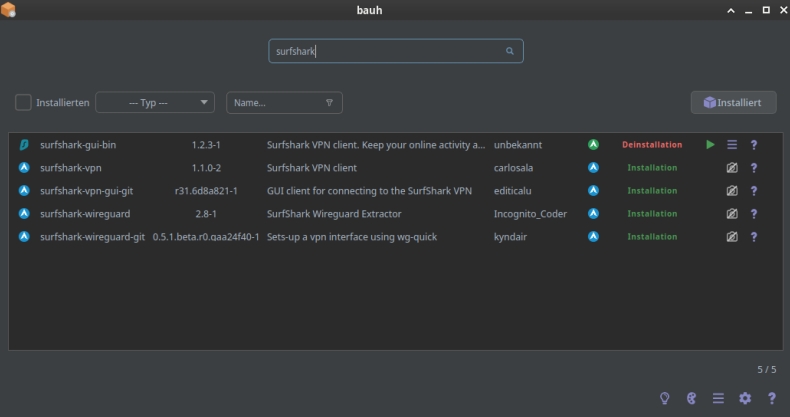The width and height of the screenshot is (790, 417).
Task: Install the surfshark-vpn package
Action: coord(652,168)
